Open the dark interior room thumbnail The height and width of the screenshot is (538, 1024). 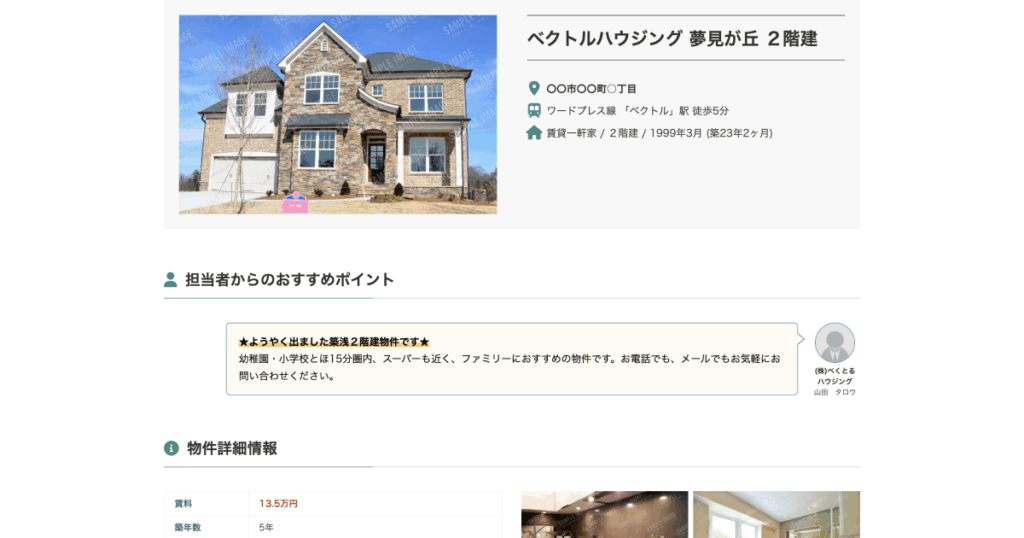click(605, 514)
